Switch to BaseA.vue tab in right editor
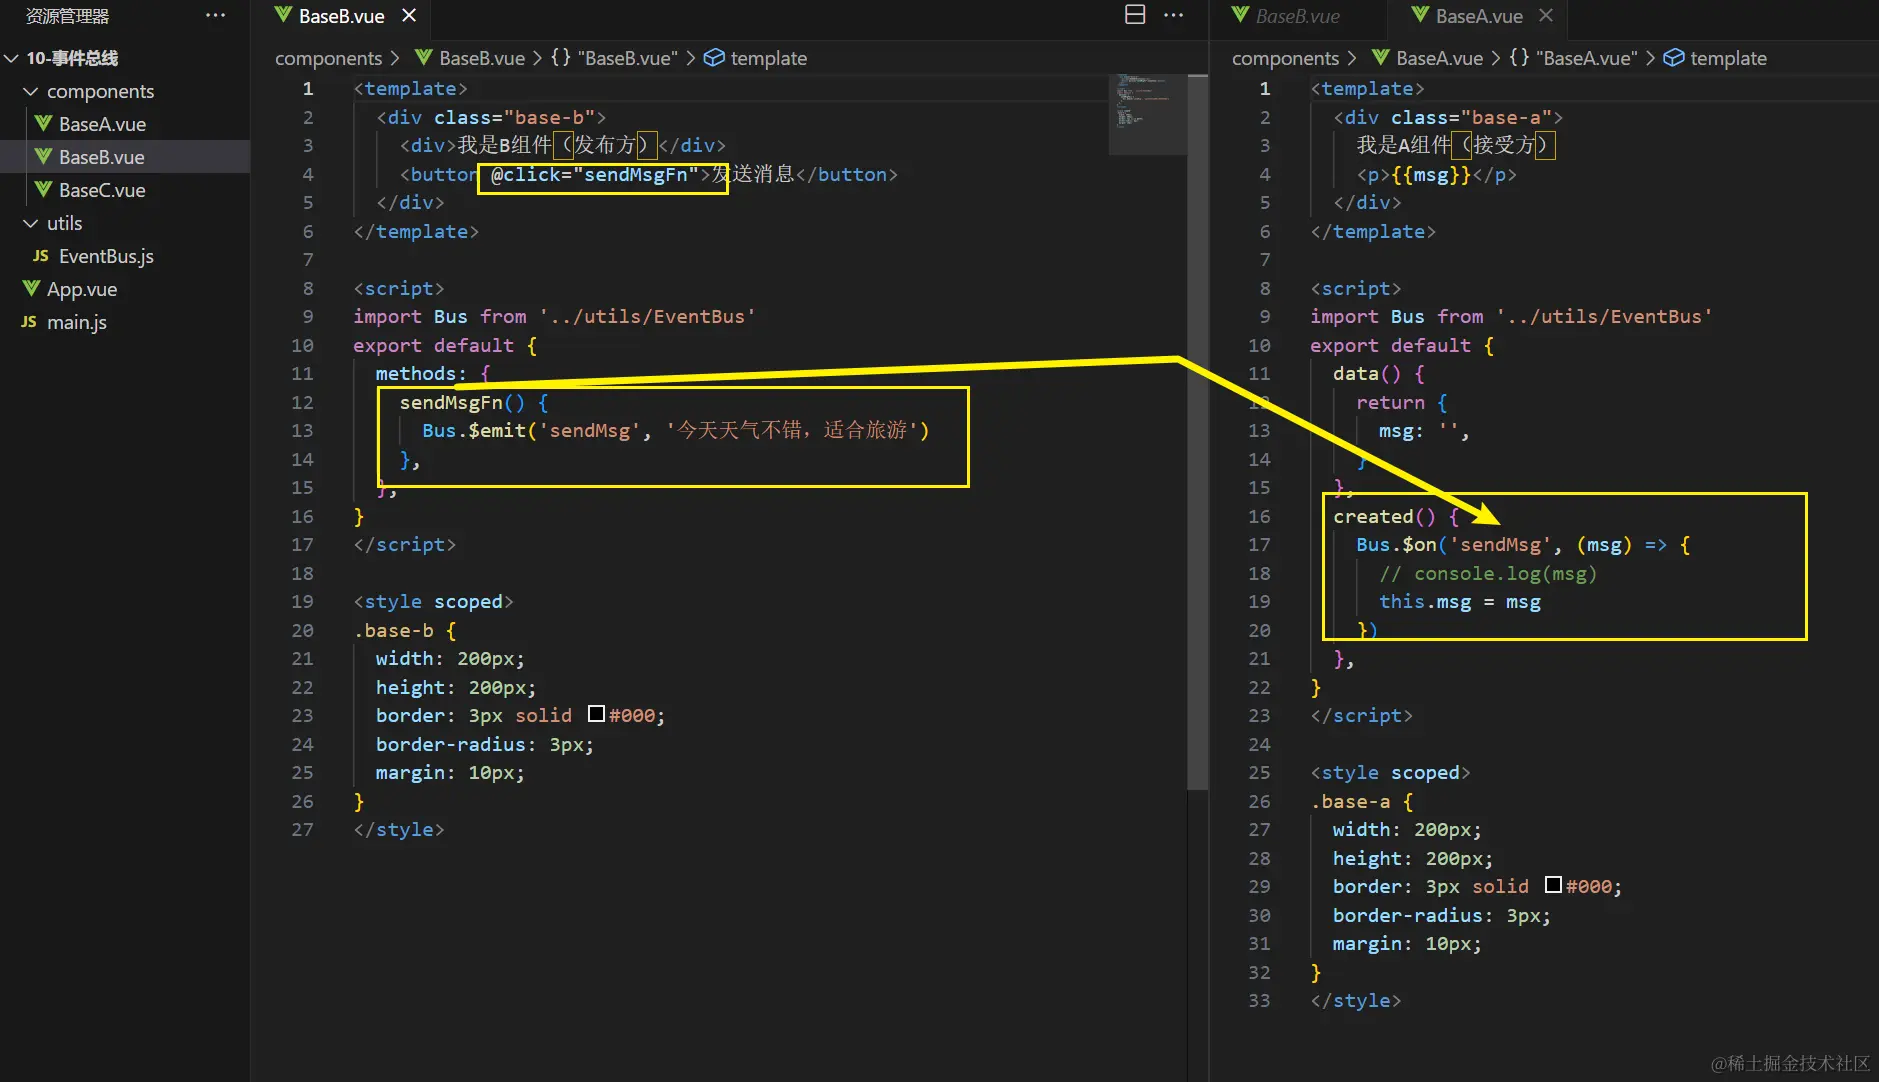The width and height of the screenshot is (1879, 1082). point(1479,16)
